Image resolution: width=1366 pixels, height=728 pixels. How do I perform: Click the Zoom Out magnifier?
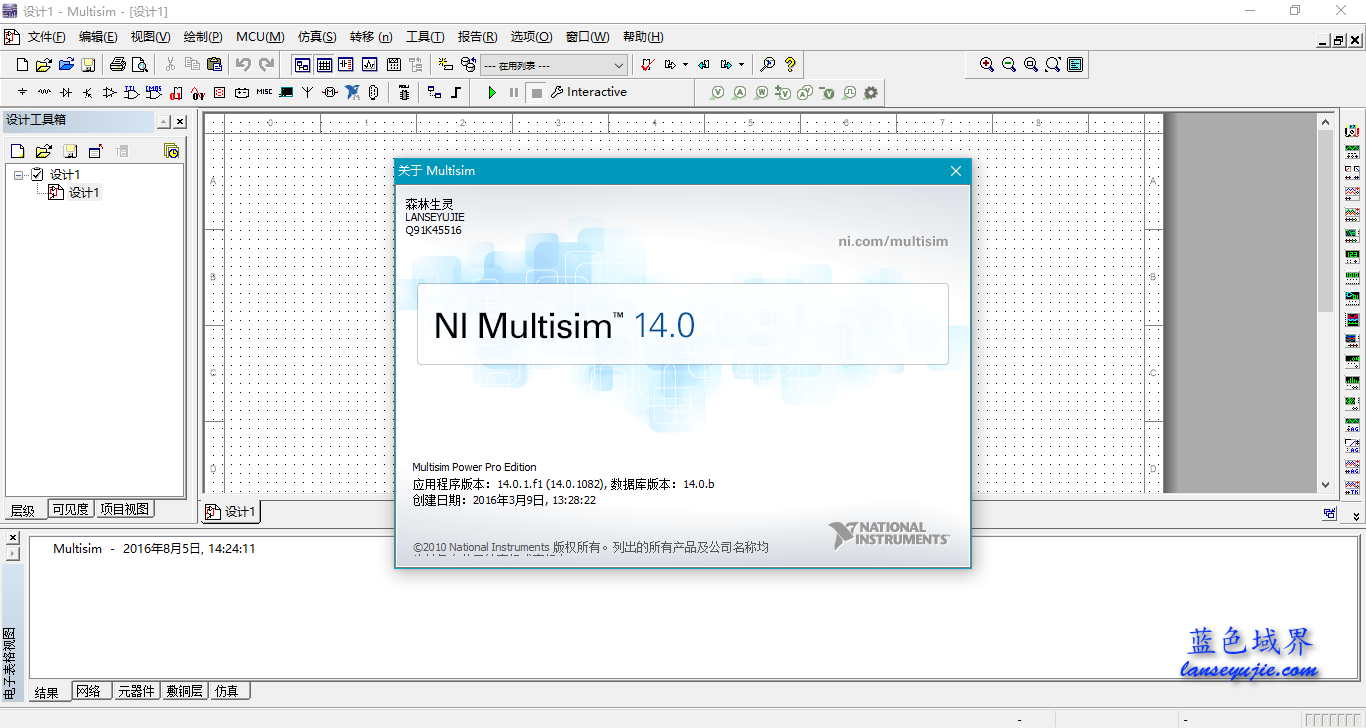(x=1009, y=65)
